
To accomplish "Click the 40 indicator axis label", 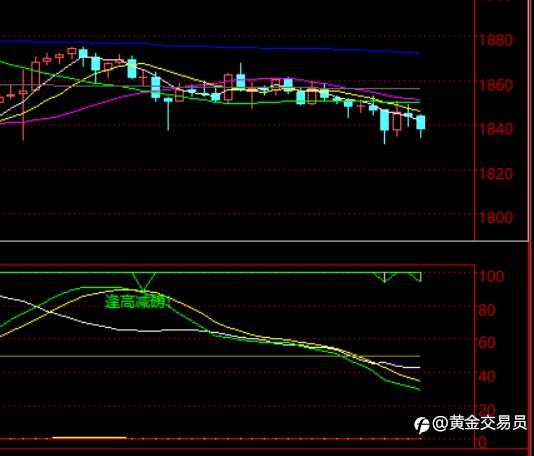I will 487,376.
